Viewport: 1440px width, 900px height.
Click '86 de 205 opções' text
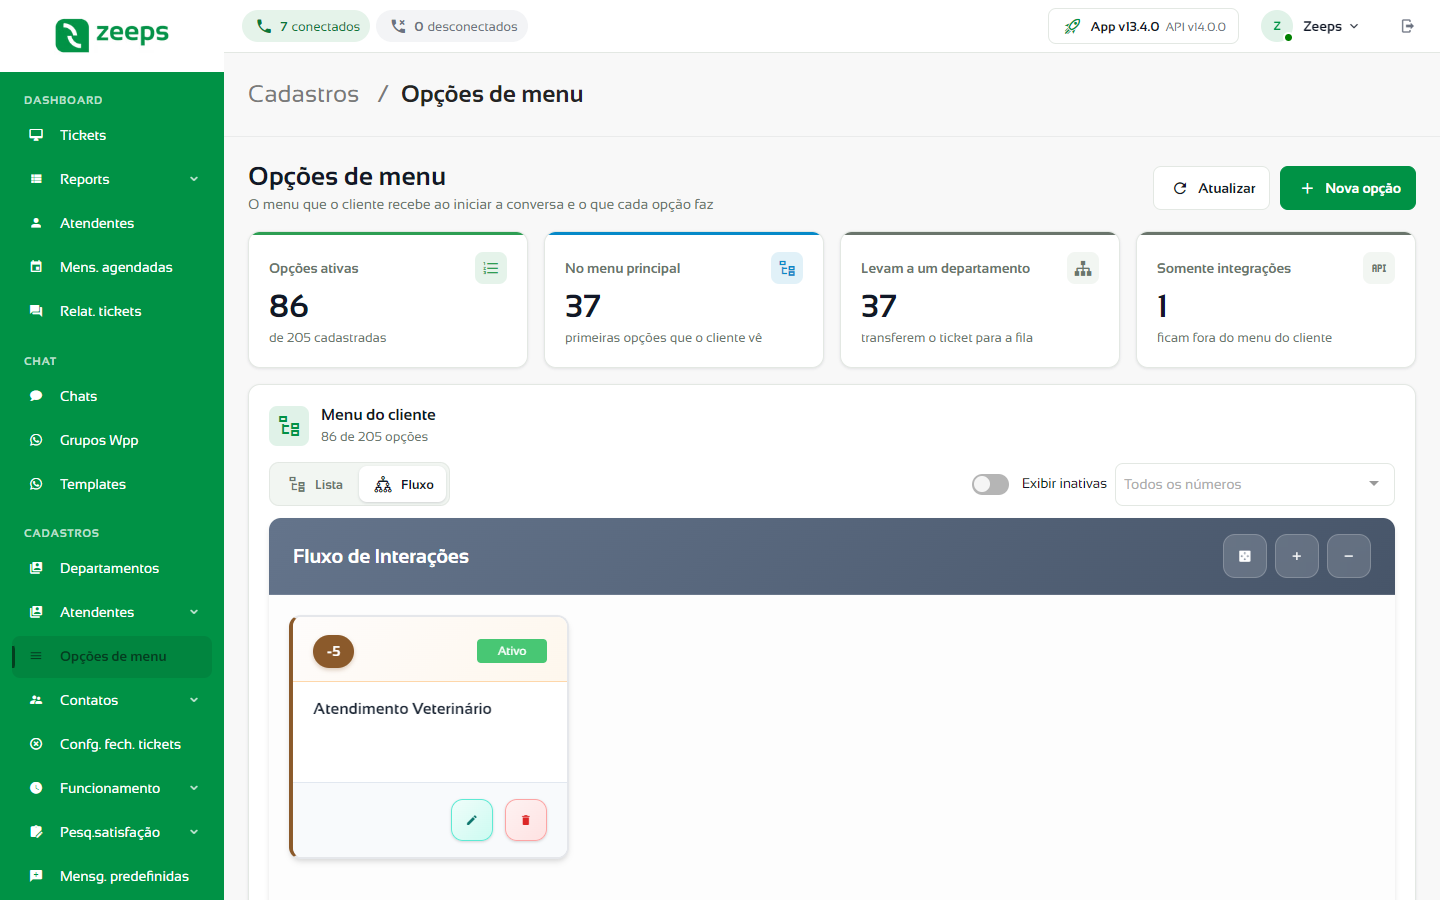pos(374,437)
